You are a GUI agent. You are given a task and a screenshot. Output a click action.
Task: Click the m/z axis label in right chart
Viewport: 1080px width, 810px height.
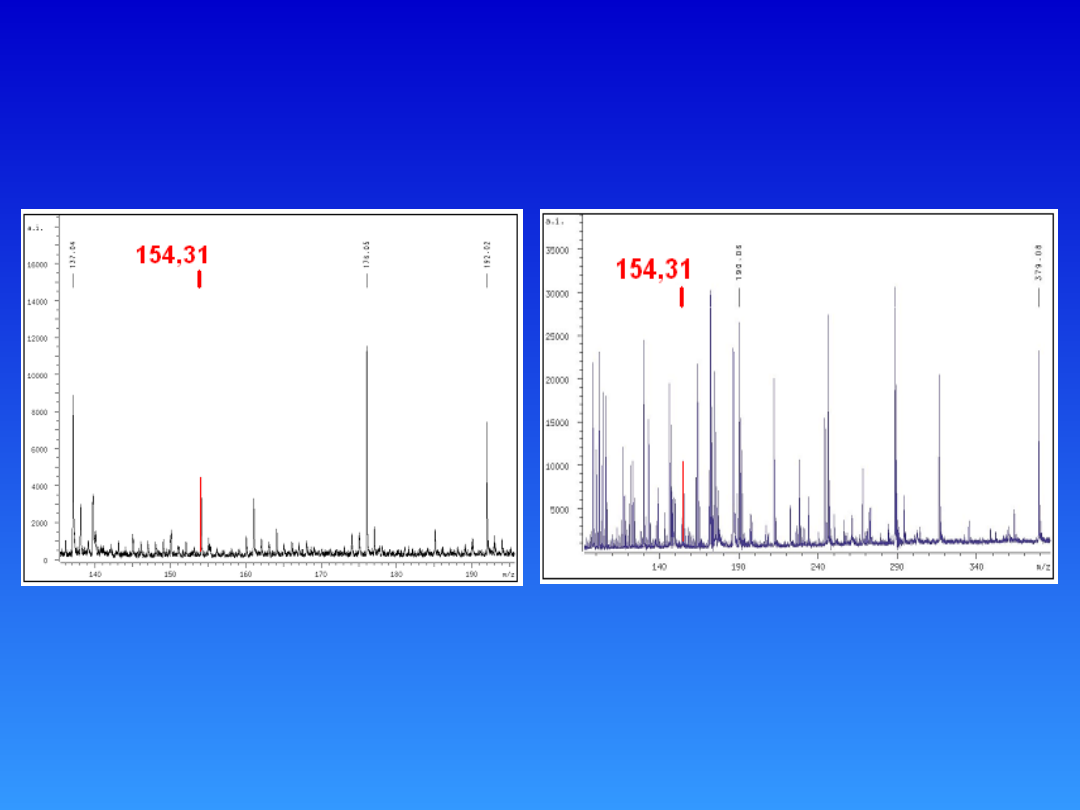(1043, 567)
